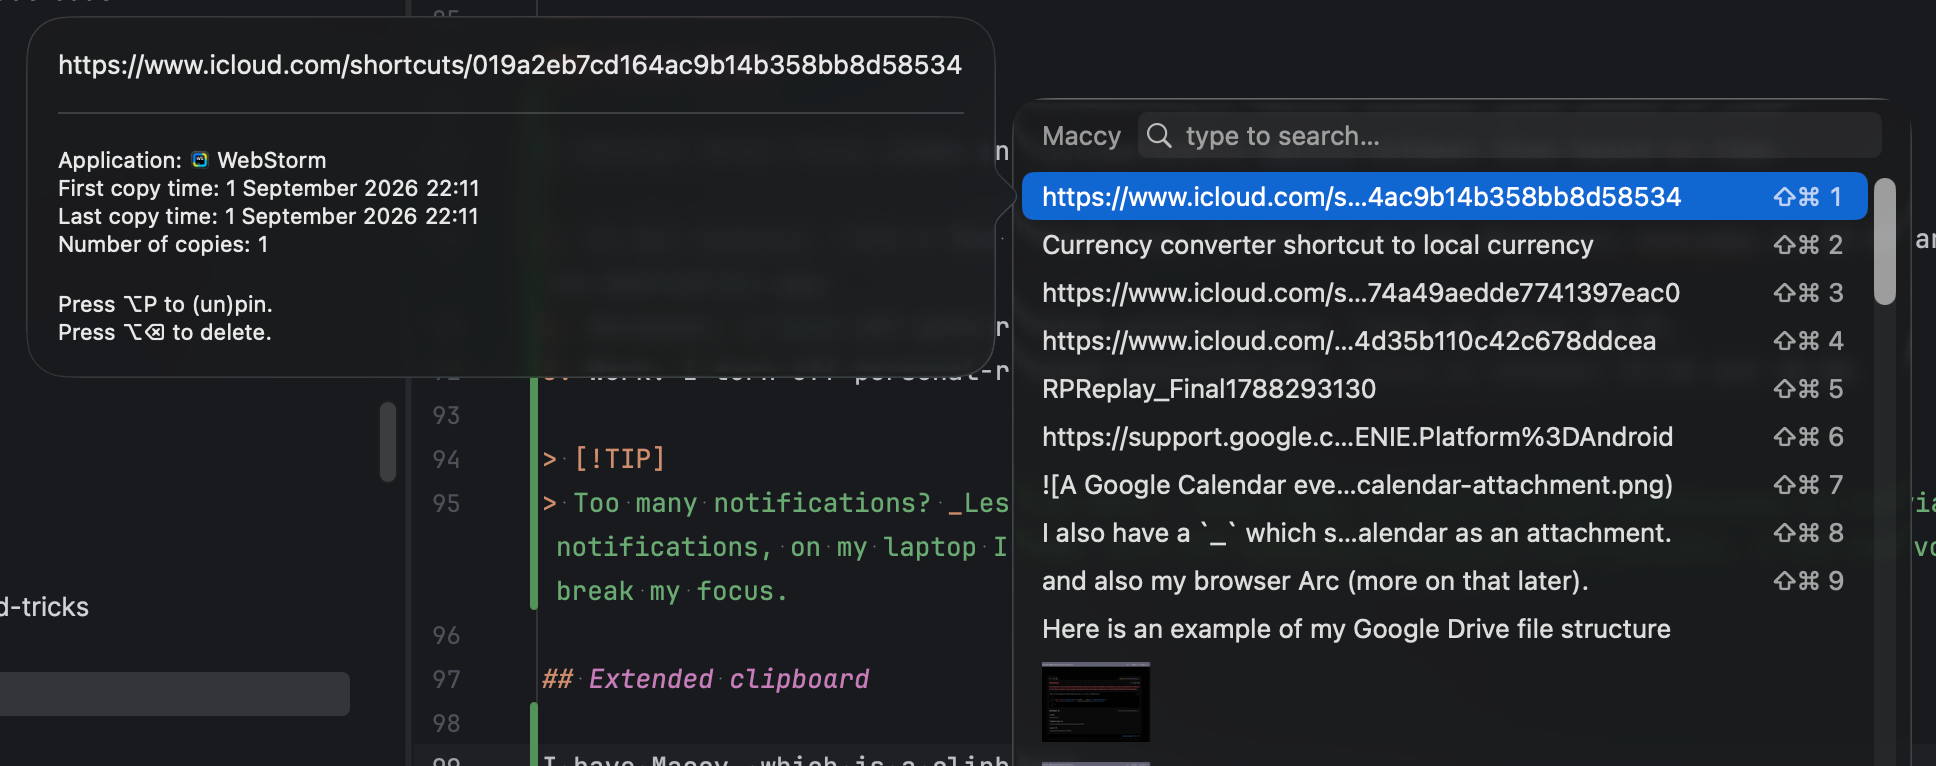Click the "Press ⌥⌫ to delete" hint
The height and width of the screenshot is (766, 1936).
tap(165, 332)
